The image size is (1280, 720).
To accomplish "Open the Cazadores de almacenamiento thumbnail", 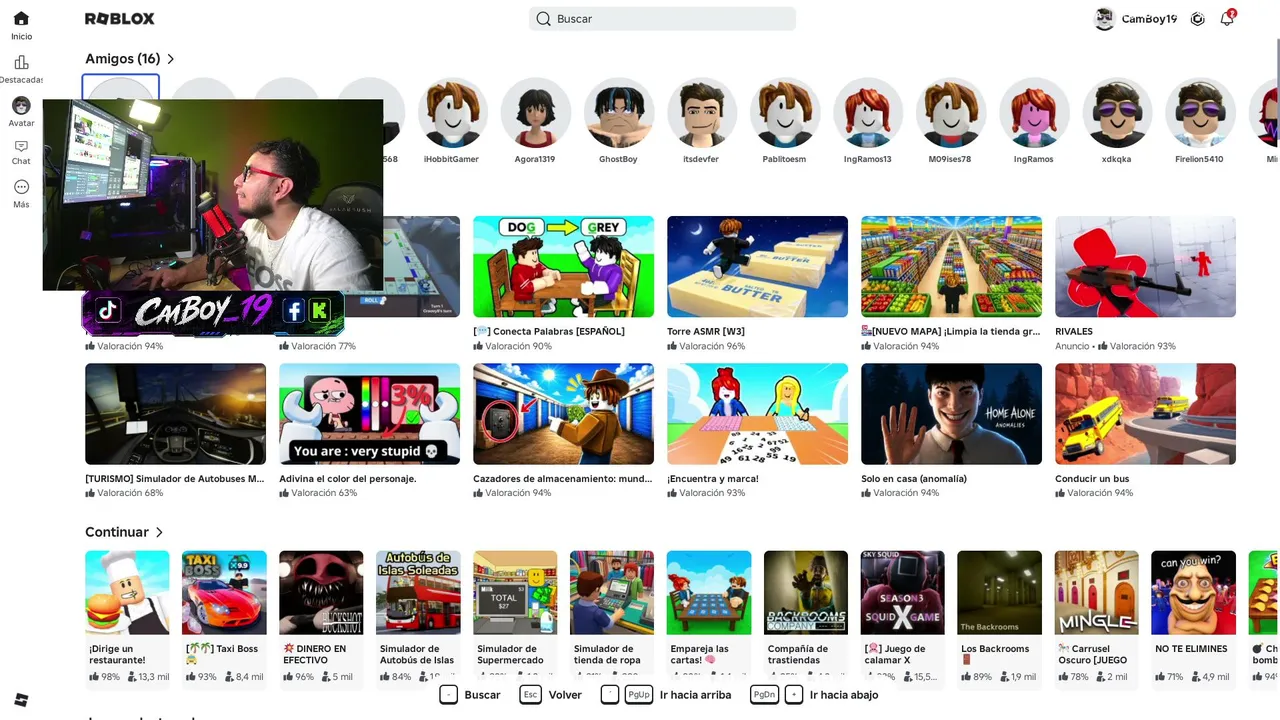I will pos(563,414).
